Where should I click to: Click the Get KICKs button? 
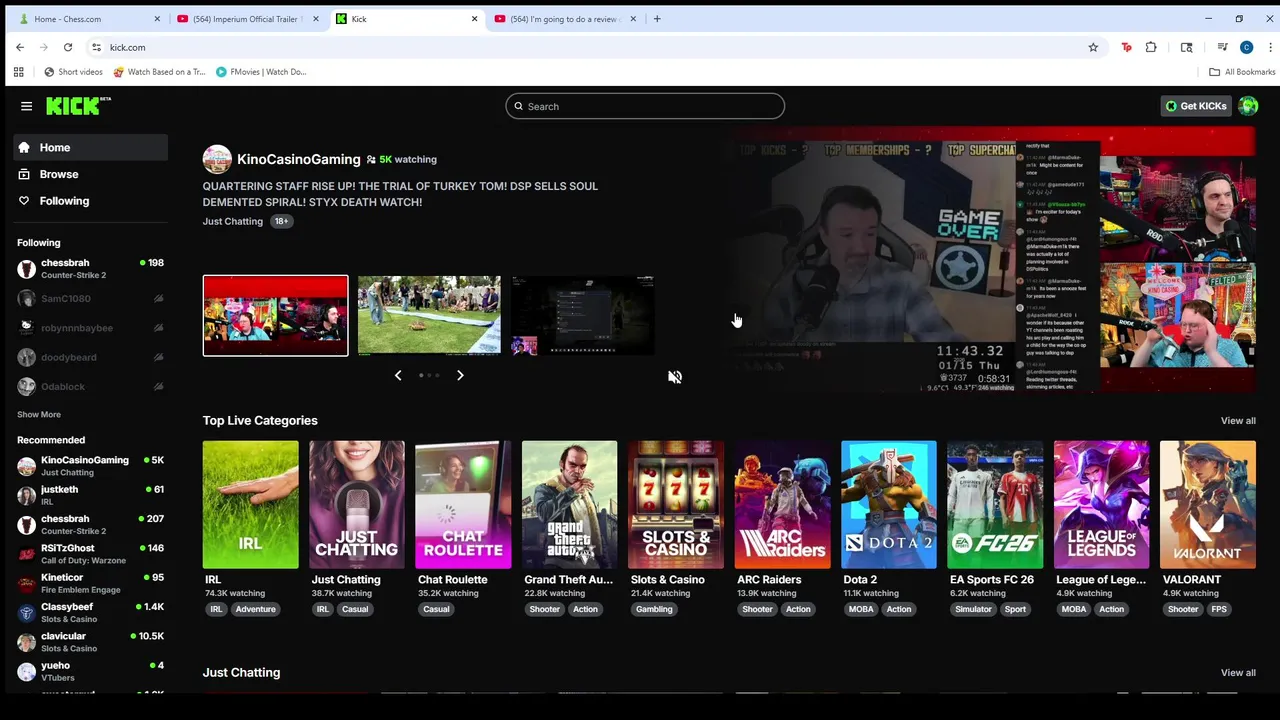pyautogui.click(x=1196, y=106)
